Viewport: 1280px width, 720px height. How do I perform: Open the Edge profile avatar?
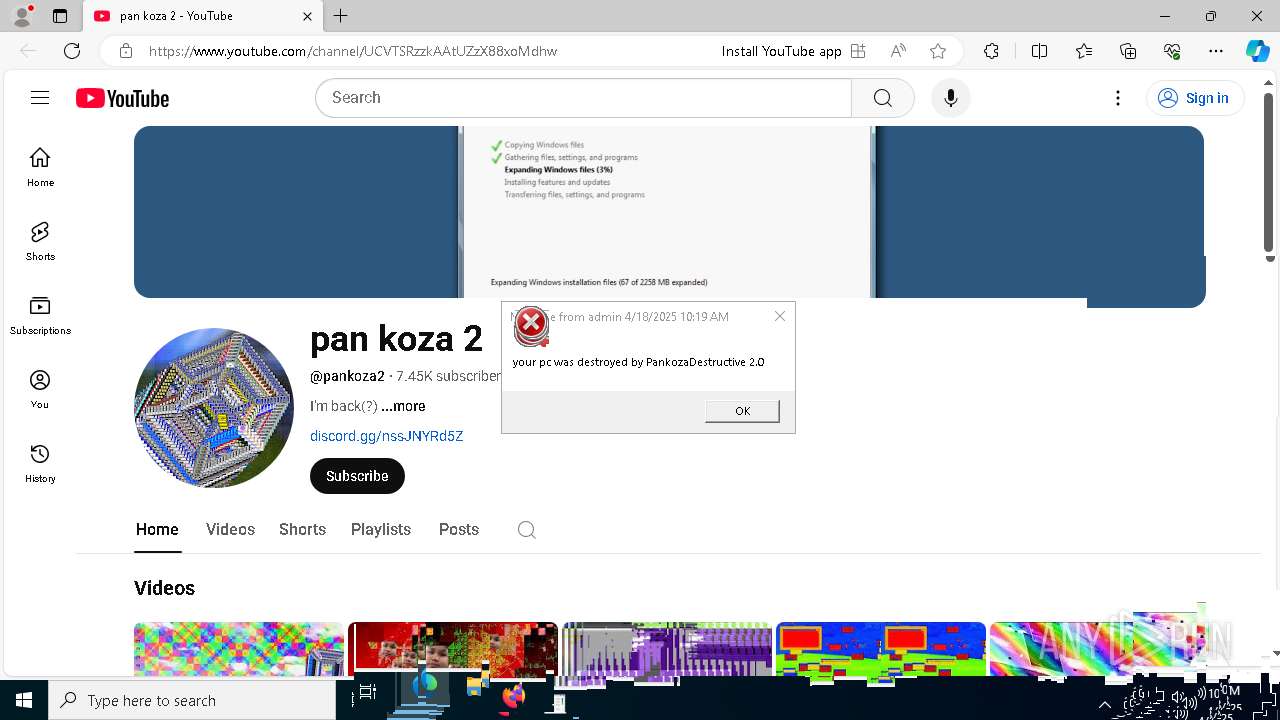click(22, 16)
